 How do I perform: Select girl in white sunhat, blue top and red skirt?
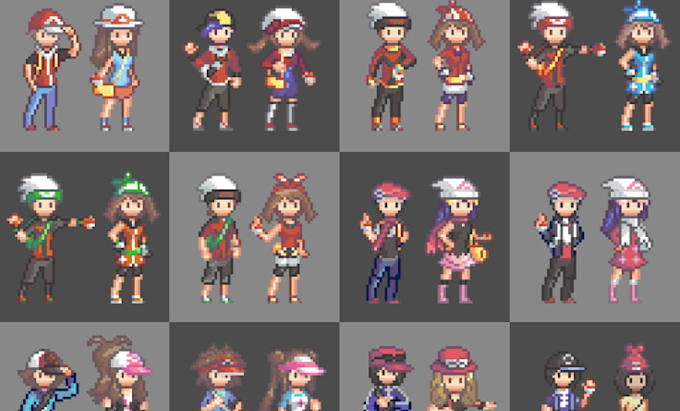tap(115, 68)
